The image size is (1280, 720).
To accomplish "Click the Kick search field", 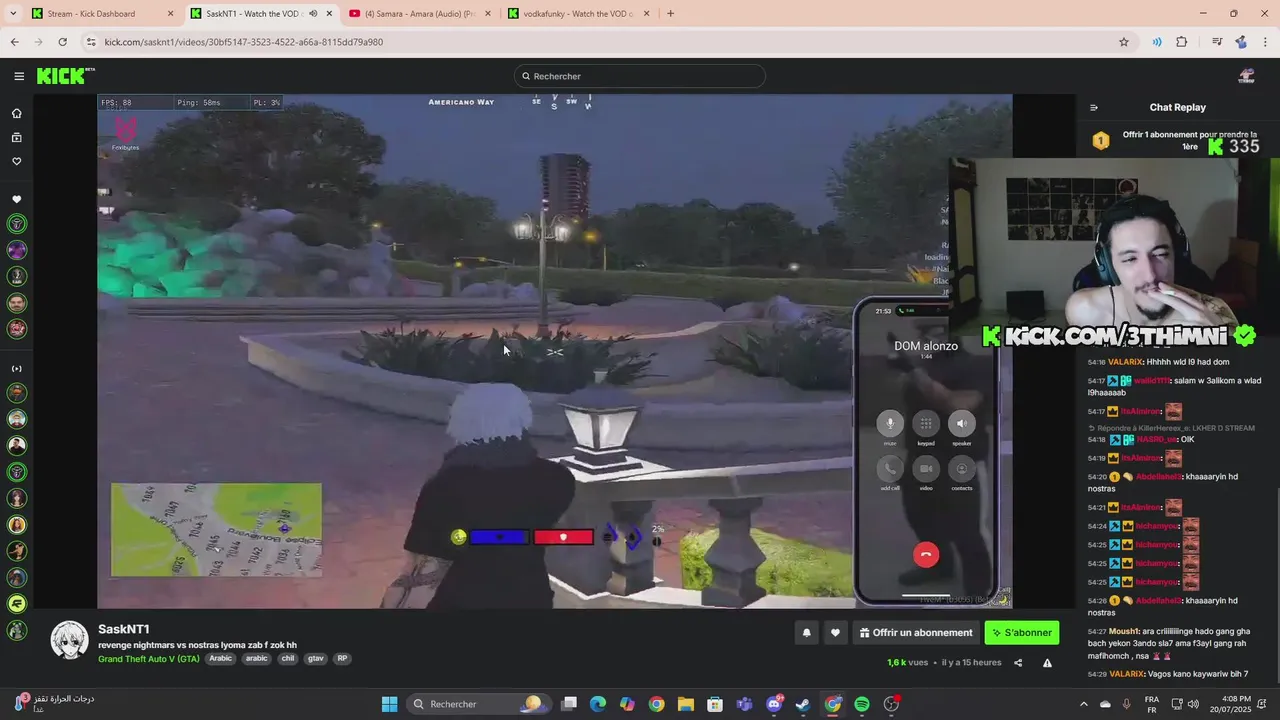I will pyautogui.click(x=640, y=76).
